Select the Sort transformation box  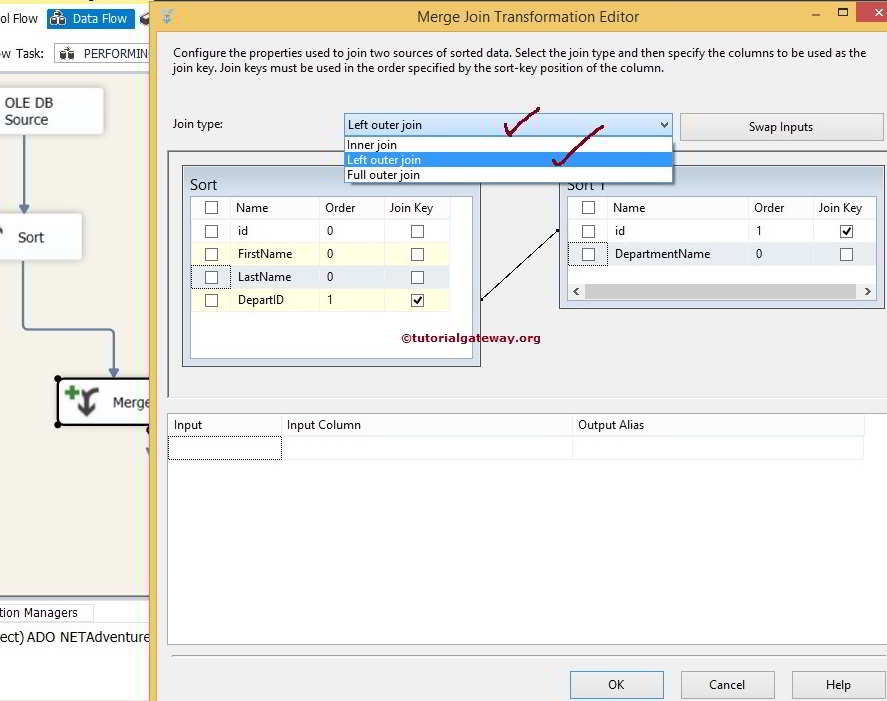30,237
